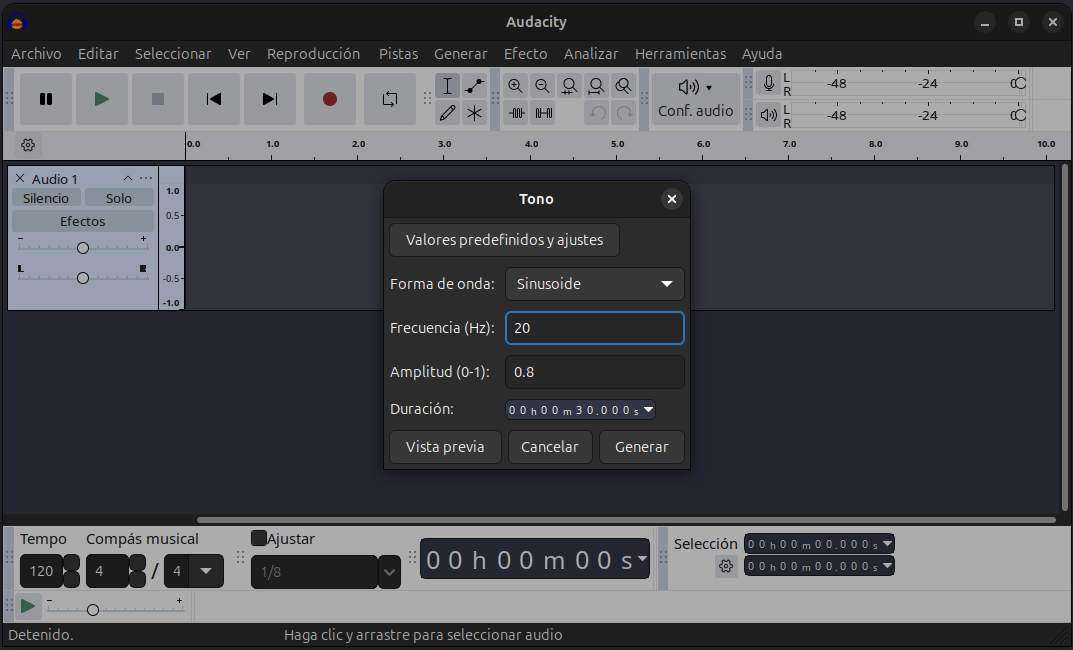1073x650 pixels.
Task: Toggle the Loop playback button
Action: (x=389, y=99)
